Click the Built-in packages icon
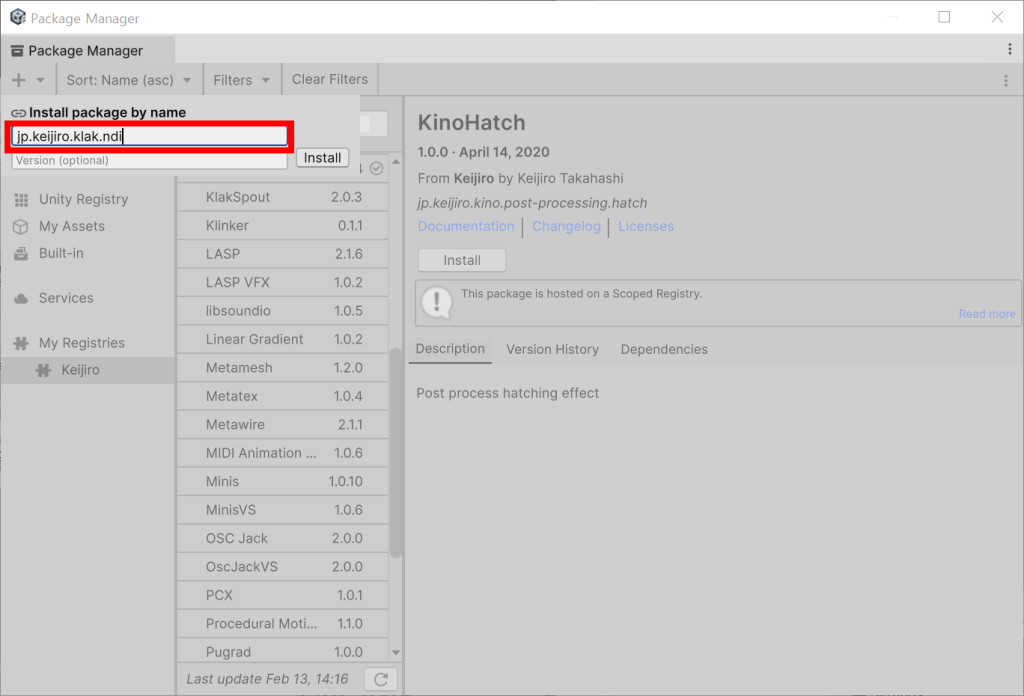 (22, 254)
